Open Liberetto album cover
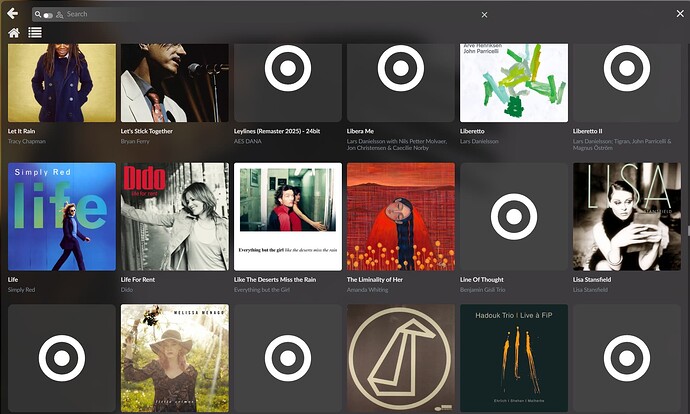 pos(514,83)
